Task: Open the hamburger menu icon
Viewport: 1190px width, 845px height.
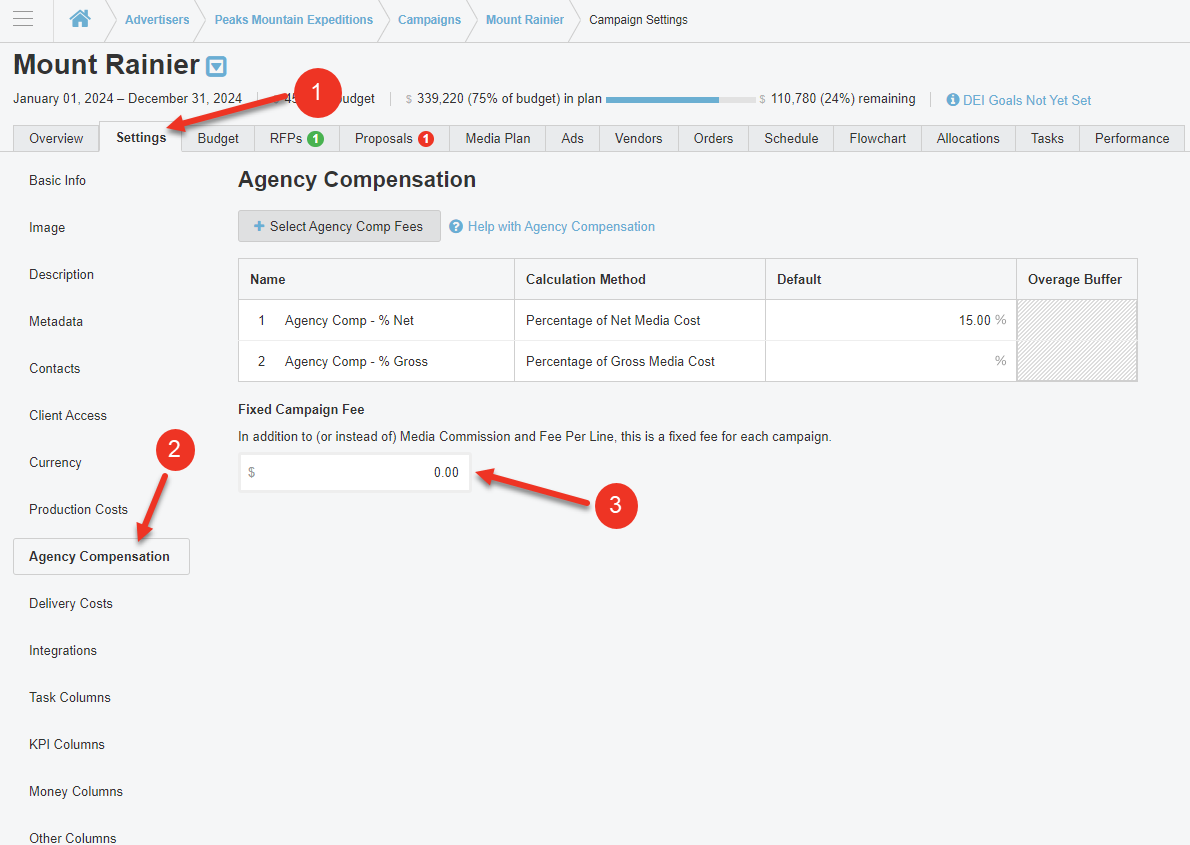Action: click(24, 19)
